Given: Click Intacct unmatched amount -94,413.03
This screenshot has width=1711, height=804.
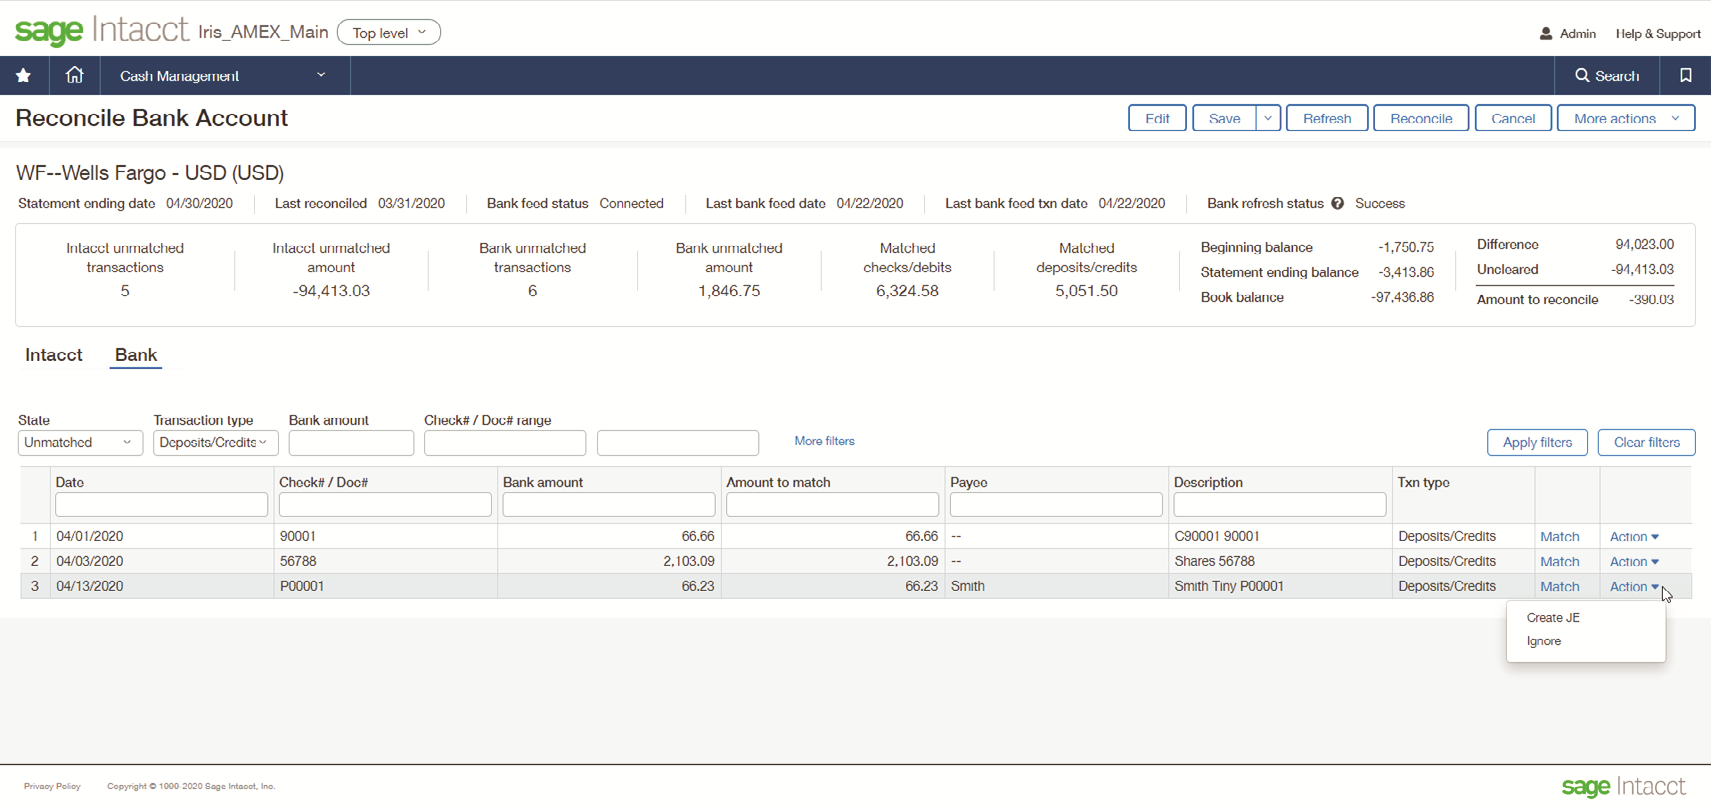Looking at the screenshot, I should coord(331,291).
